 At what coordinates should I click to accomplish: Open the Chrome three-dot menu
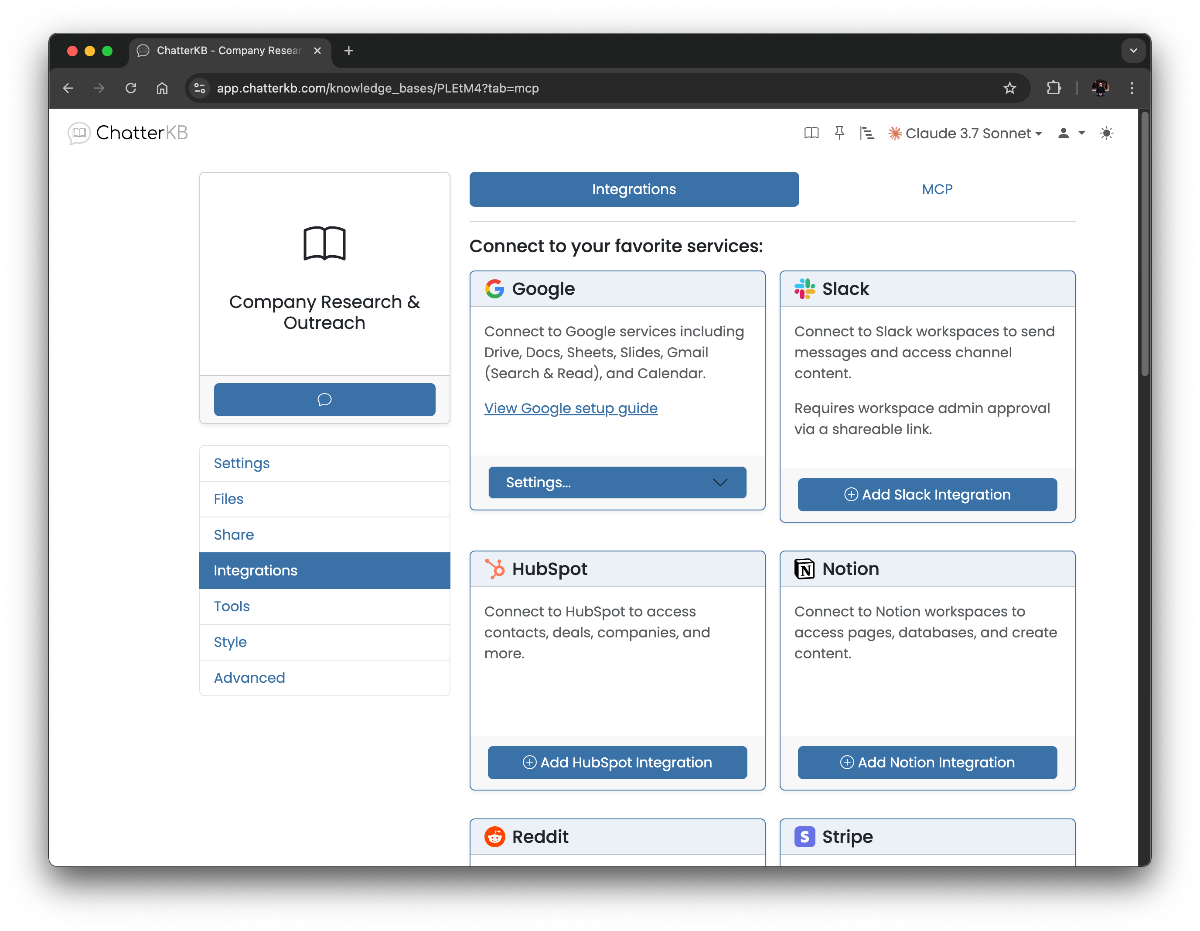pyautogui.click(x=1132, y=88)
